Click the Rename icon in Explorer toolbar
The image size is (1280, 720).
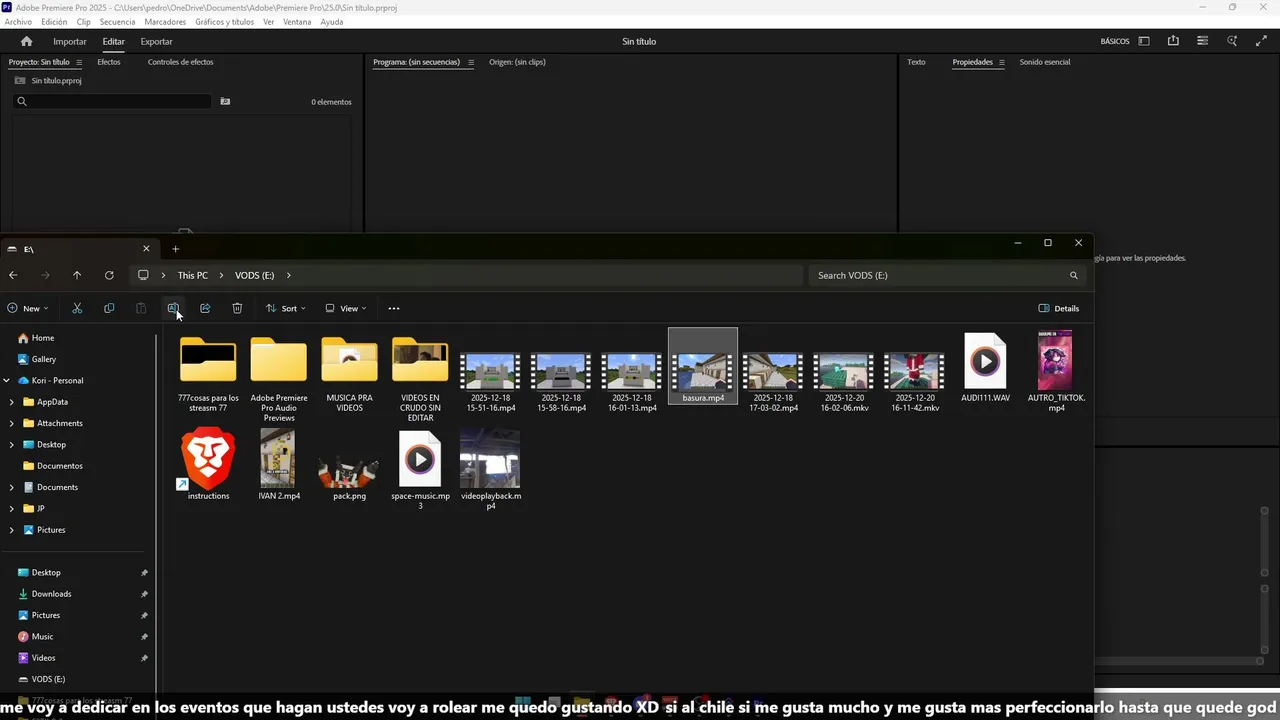tap(173, 308)
